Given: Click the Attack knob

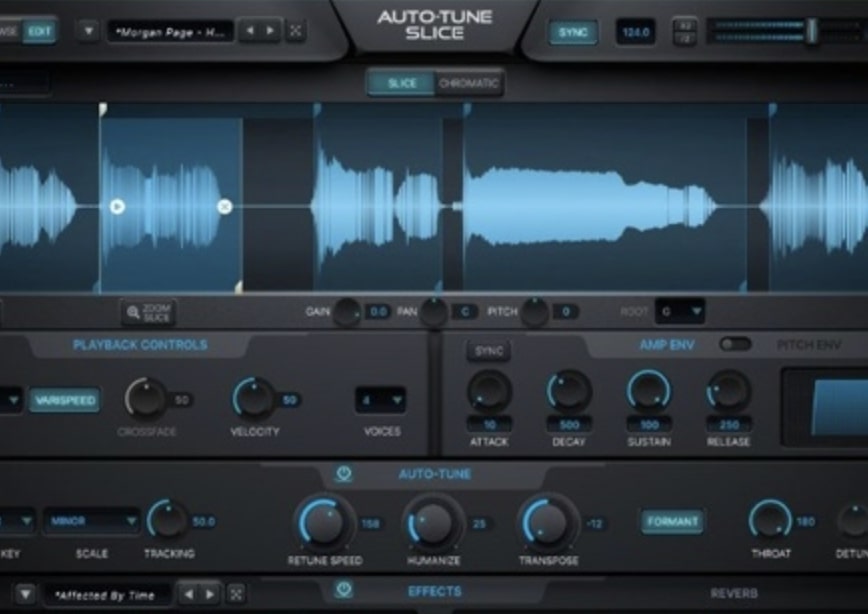Looking at the screenshot, I should (489, 391).
